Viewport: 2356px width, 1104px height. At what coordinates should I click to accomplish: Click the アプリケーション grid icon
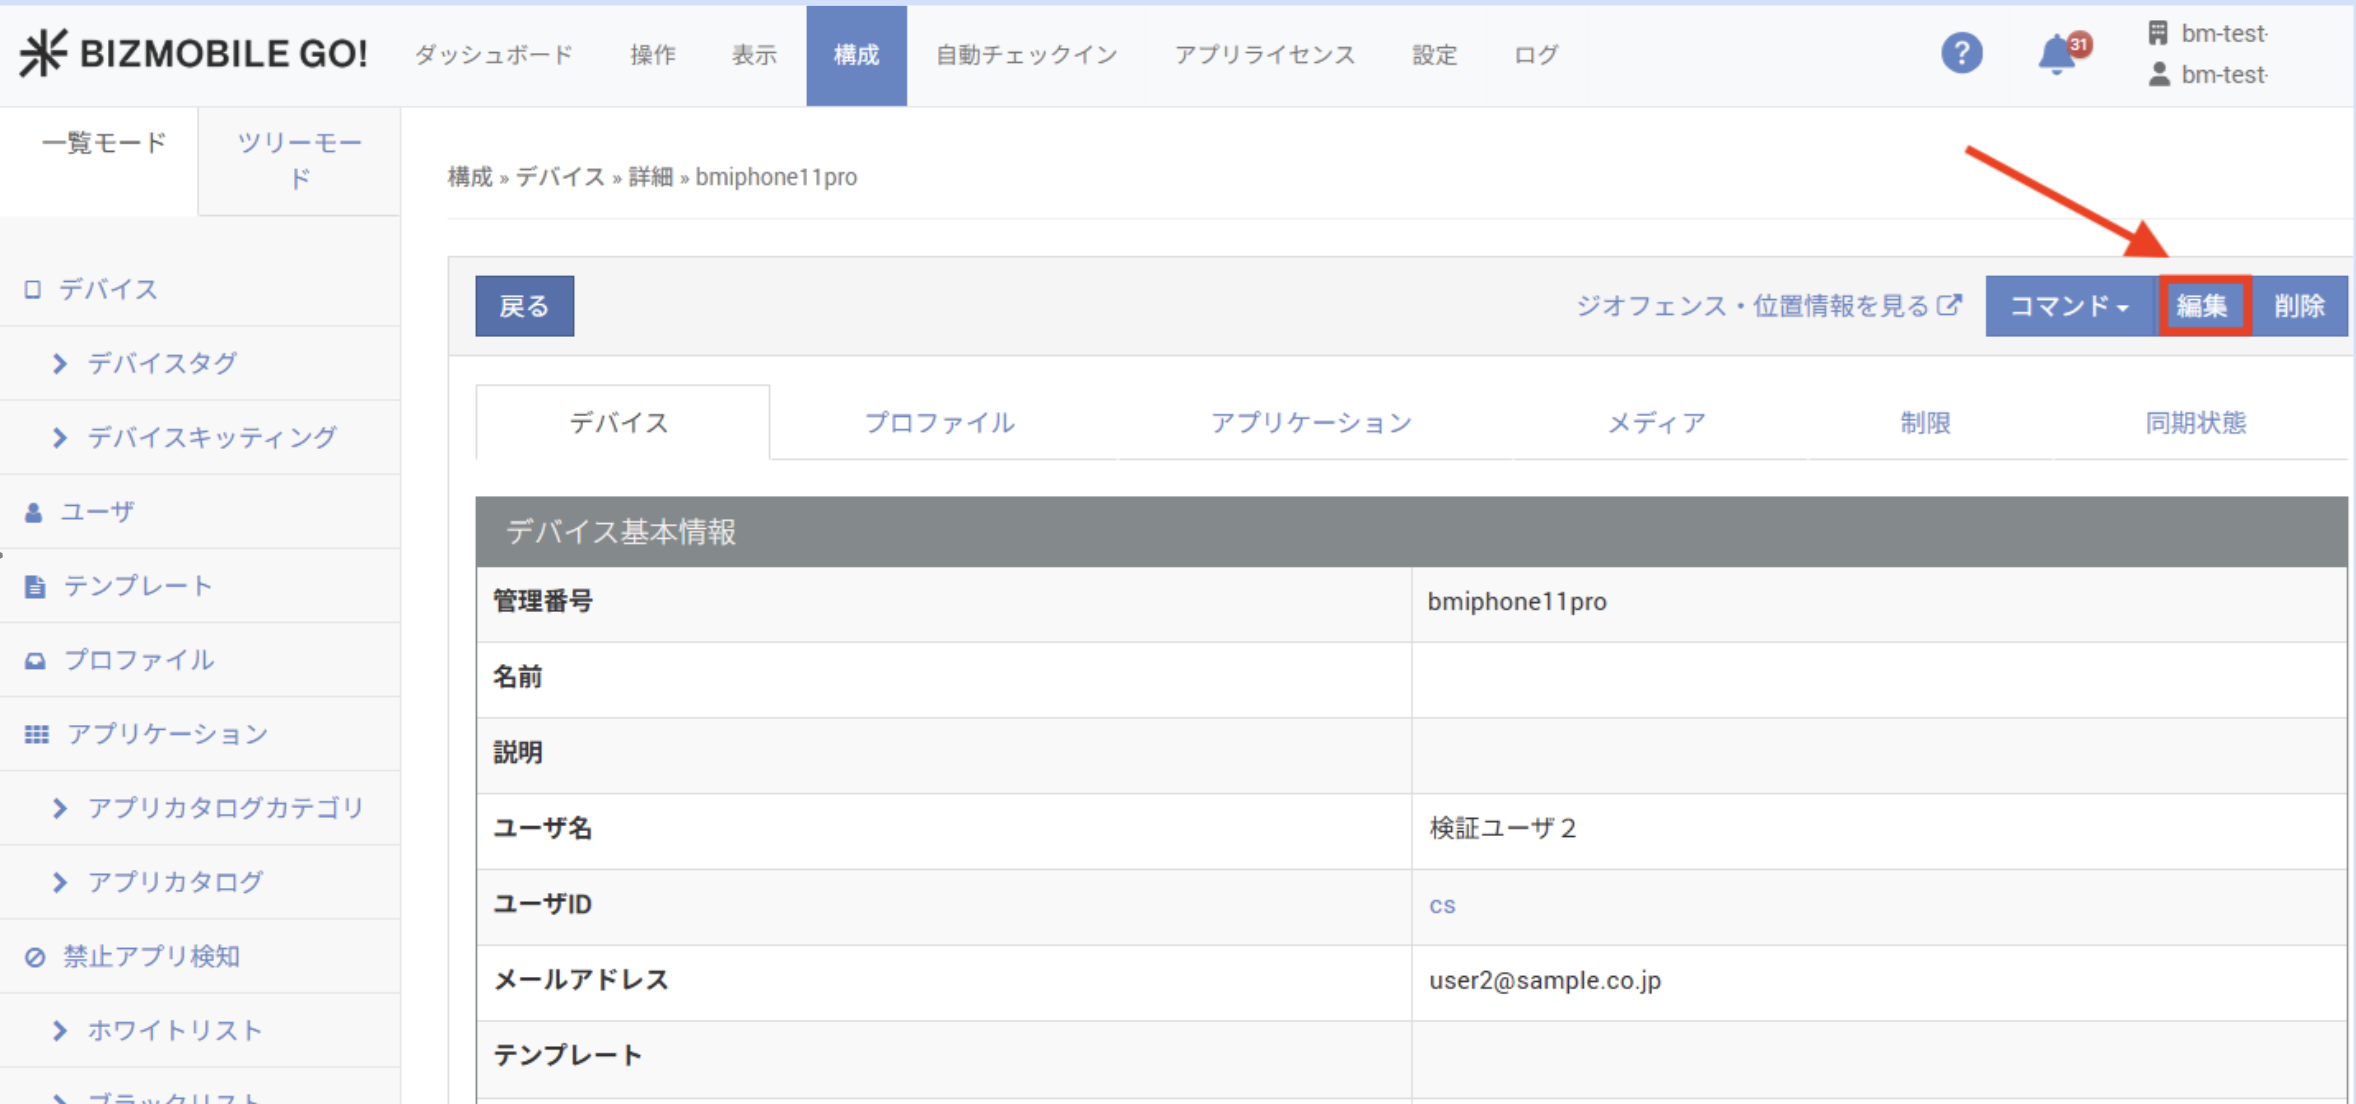pos(36,734)
